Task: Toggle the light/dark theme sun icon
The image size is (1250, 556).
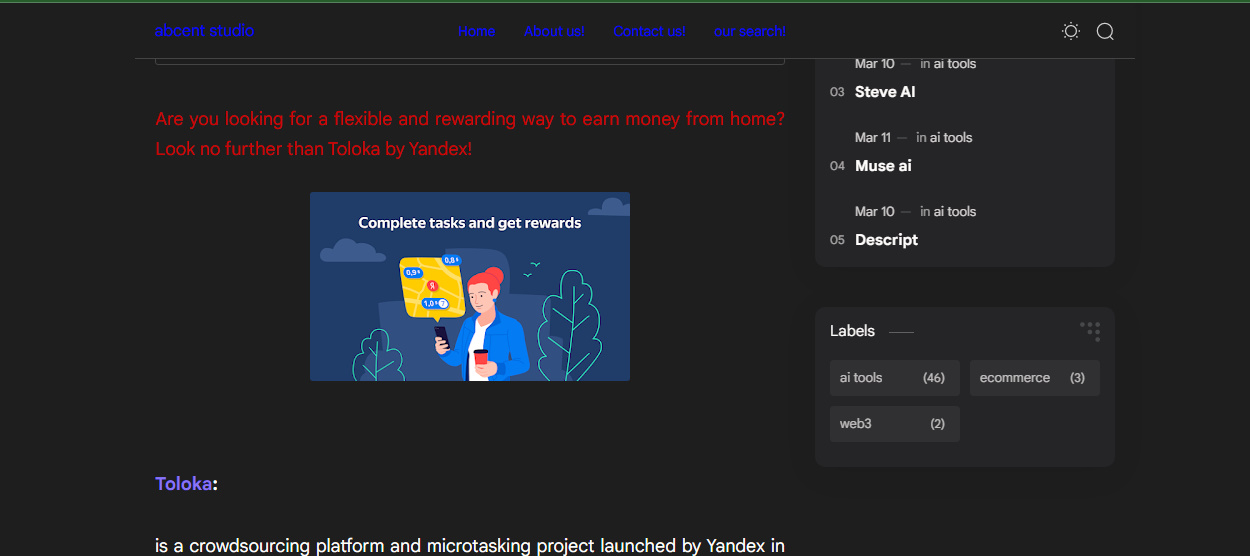Action: pos(1071,31)
